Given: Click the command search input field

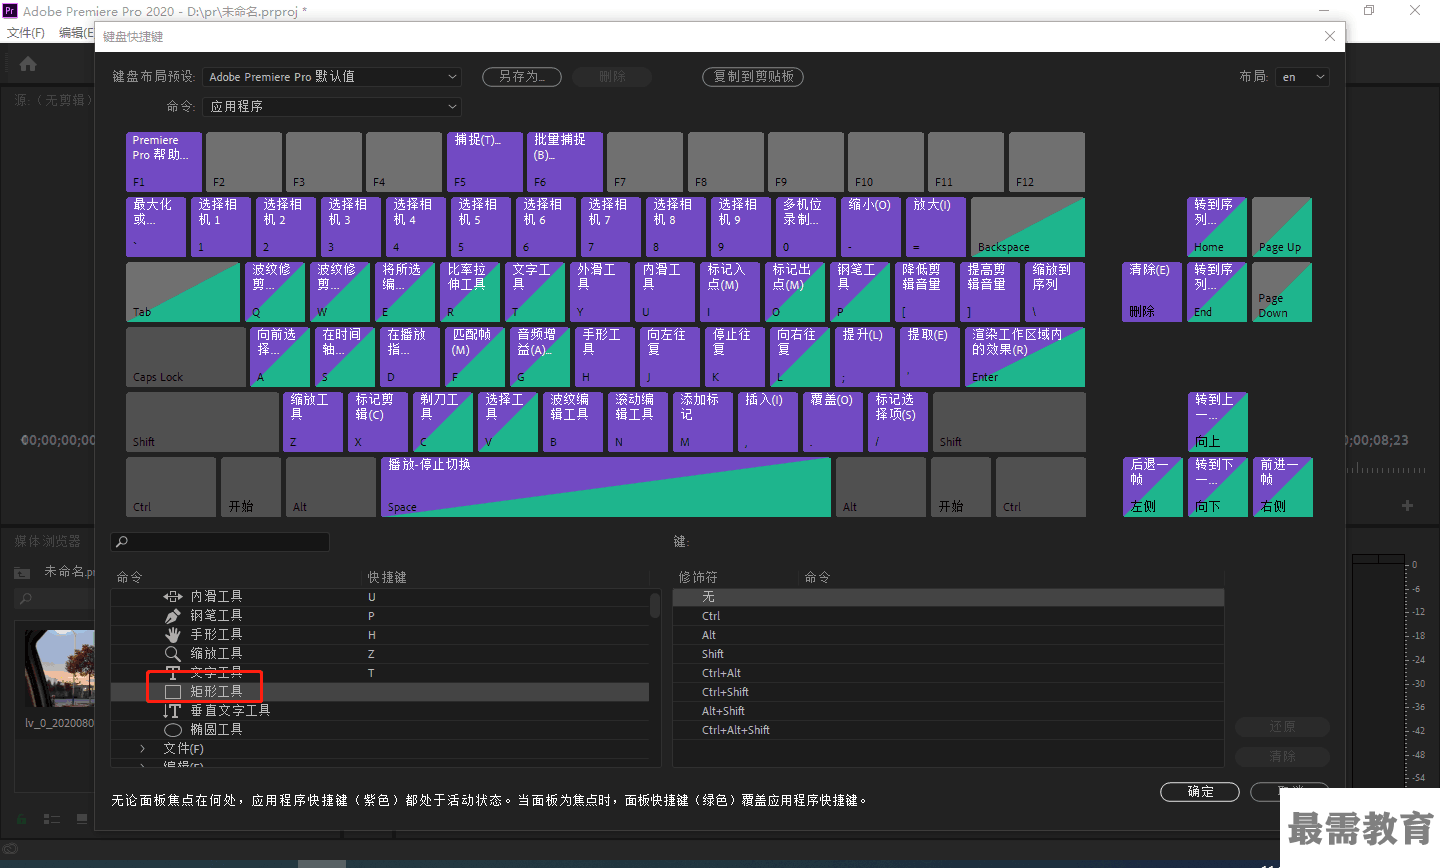Looking at the screenshot, I should (x=220, y=542).
